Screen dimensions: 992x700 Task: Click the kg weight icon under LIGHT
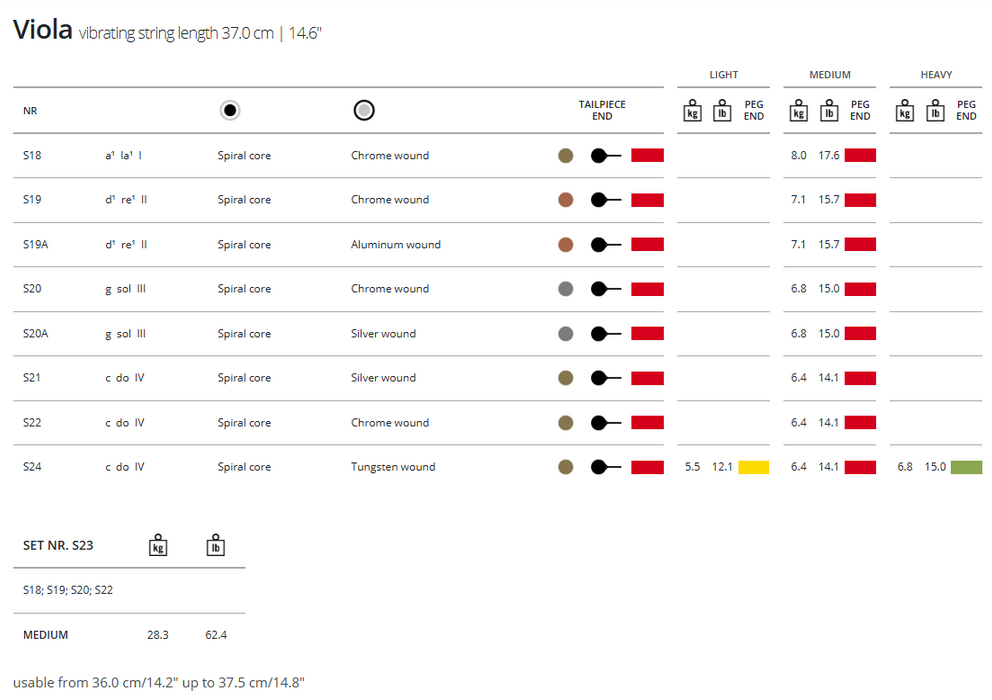tap(693, 110)
